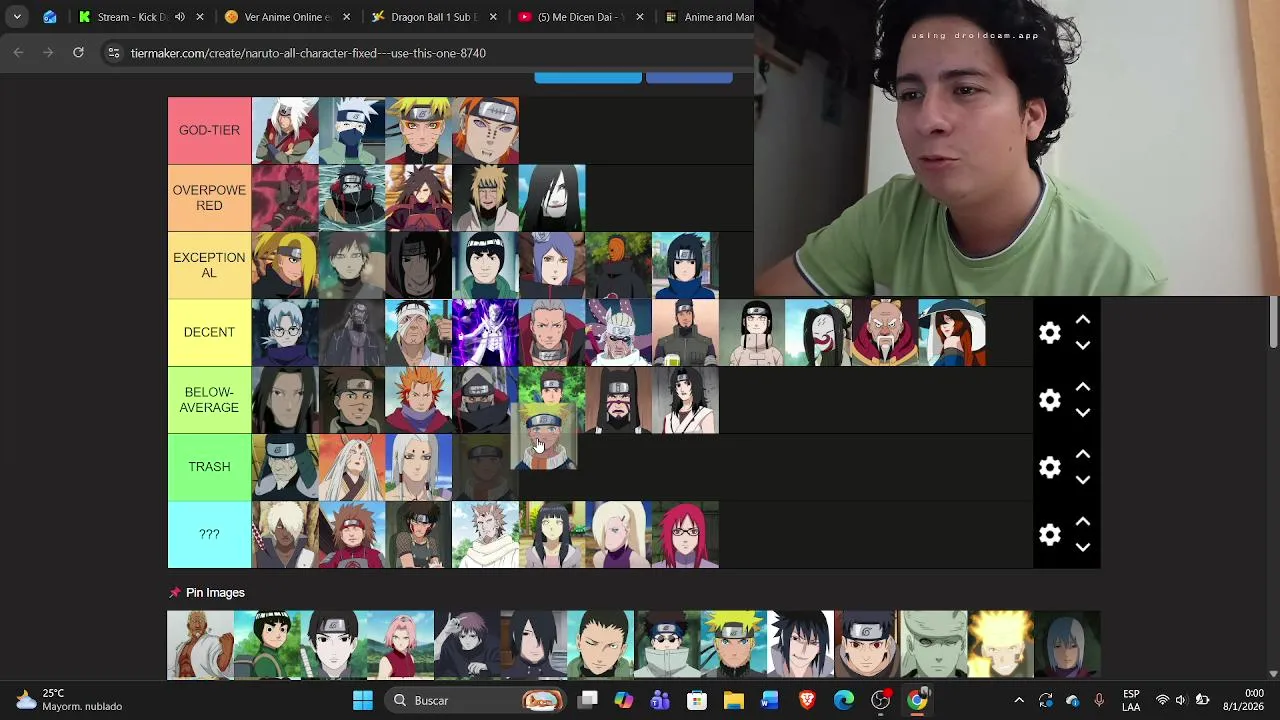Show hidden system tray icons
This screenshot has height=720, width=1280.
[x=1019, y=701]
